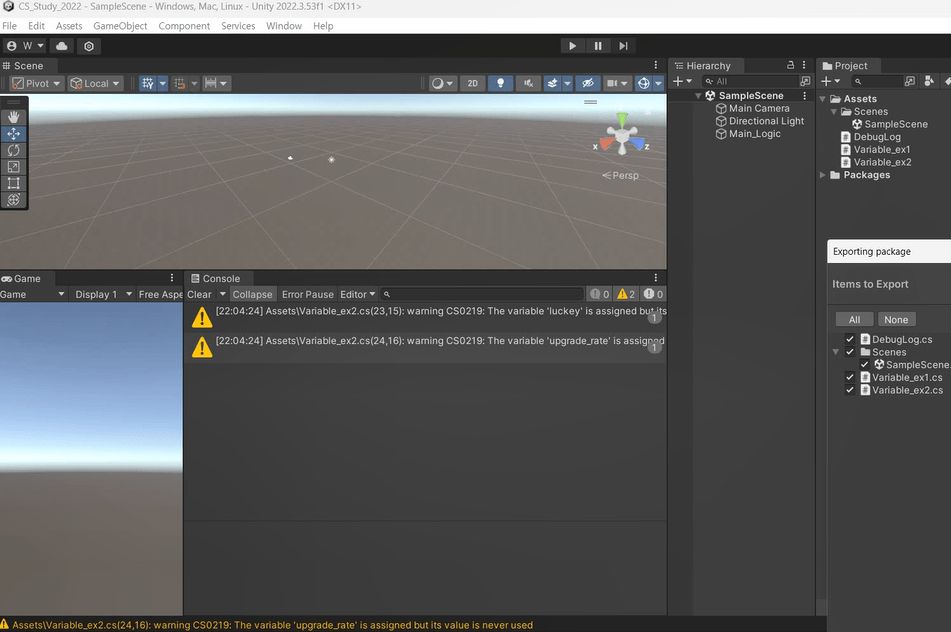Click All in the Exporting package dialog

(x=854, y=320)
